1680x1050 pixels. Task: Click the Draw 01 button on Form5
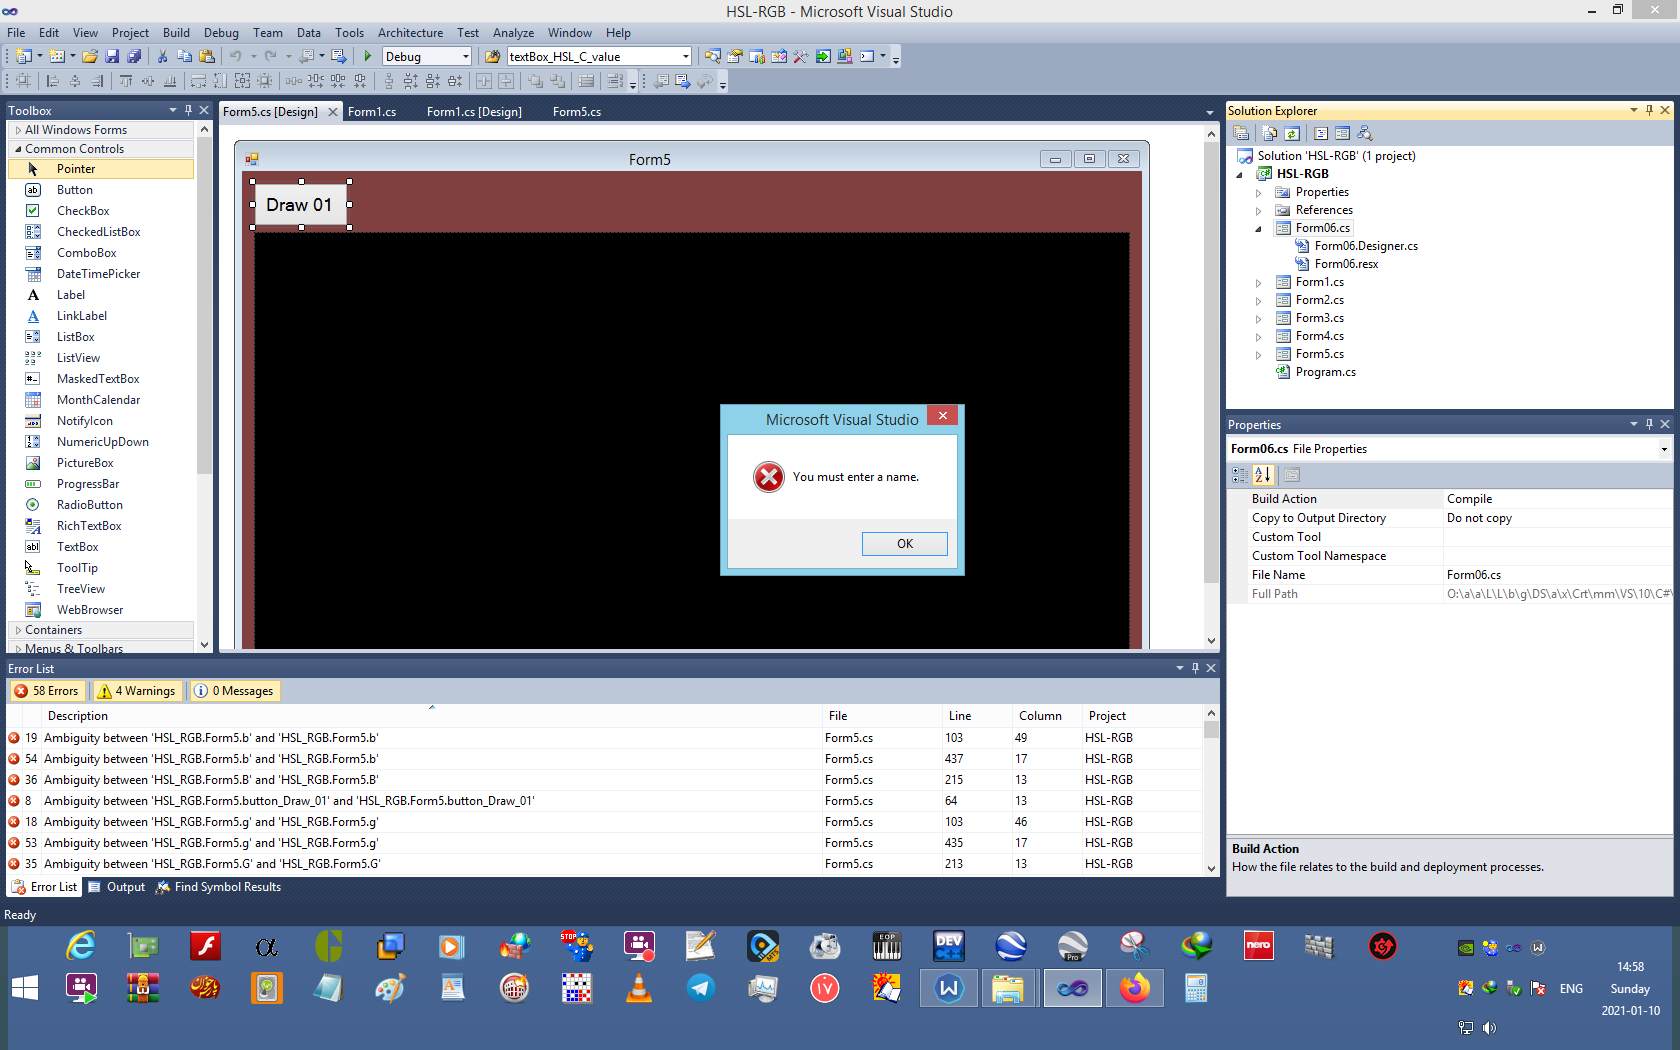tap(300, 205)
